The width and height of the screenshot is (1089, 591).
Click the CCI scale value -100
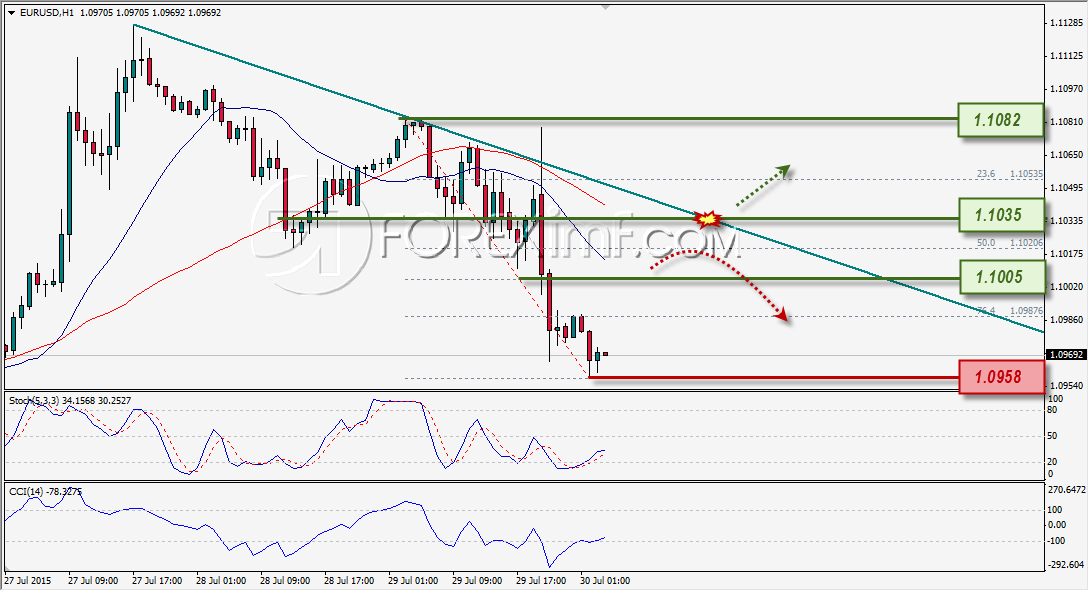coord(1056,541)
